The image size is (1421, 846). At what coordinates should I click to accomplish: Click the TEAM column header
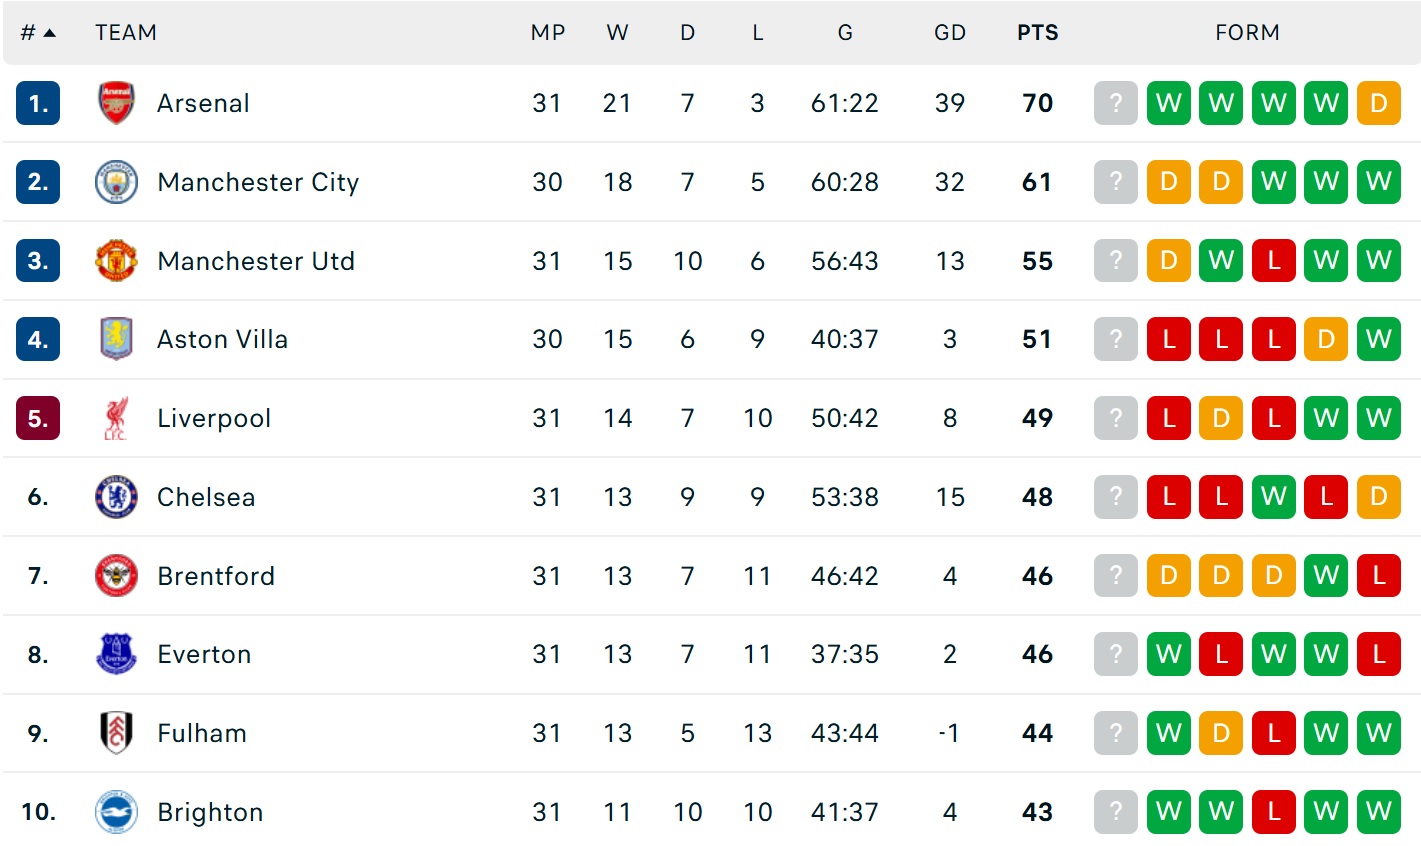click(x=126, y=33)
